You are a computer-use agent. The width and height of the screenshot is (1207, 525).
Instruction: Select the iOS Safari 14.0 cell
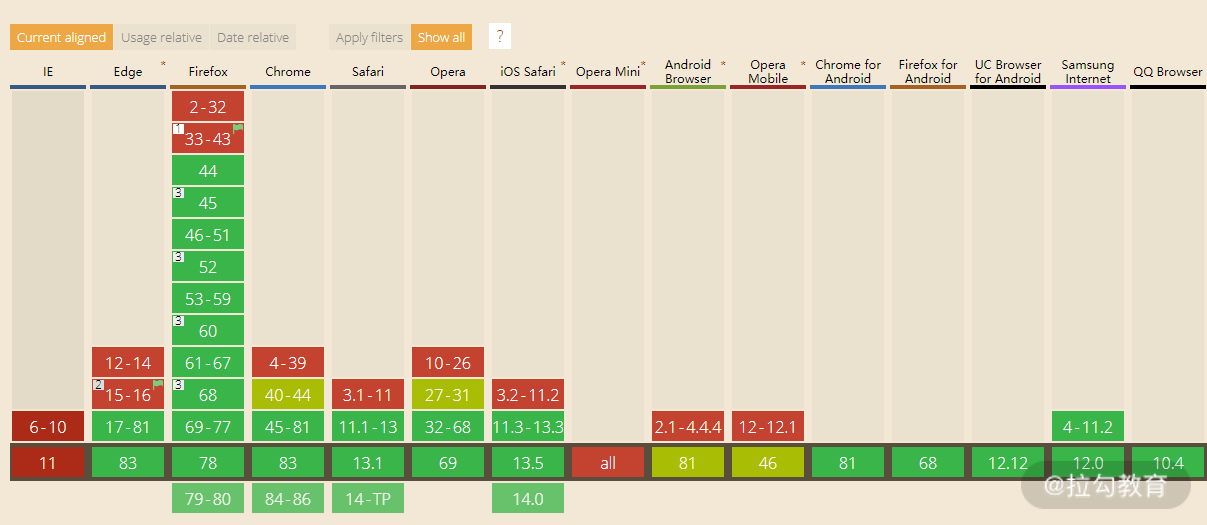pyautogui.click(x=528, y=499)
